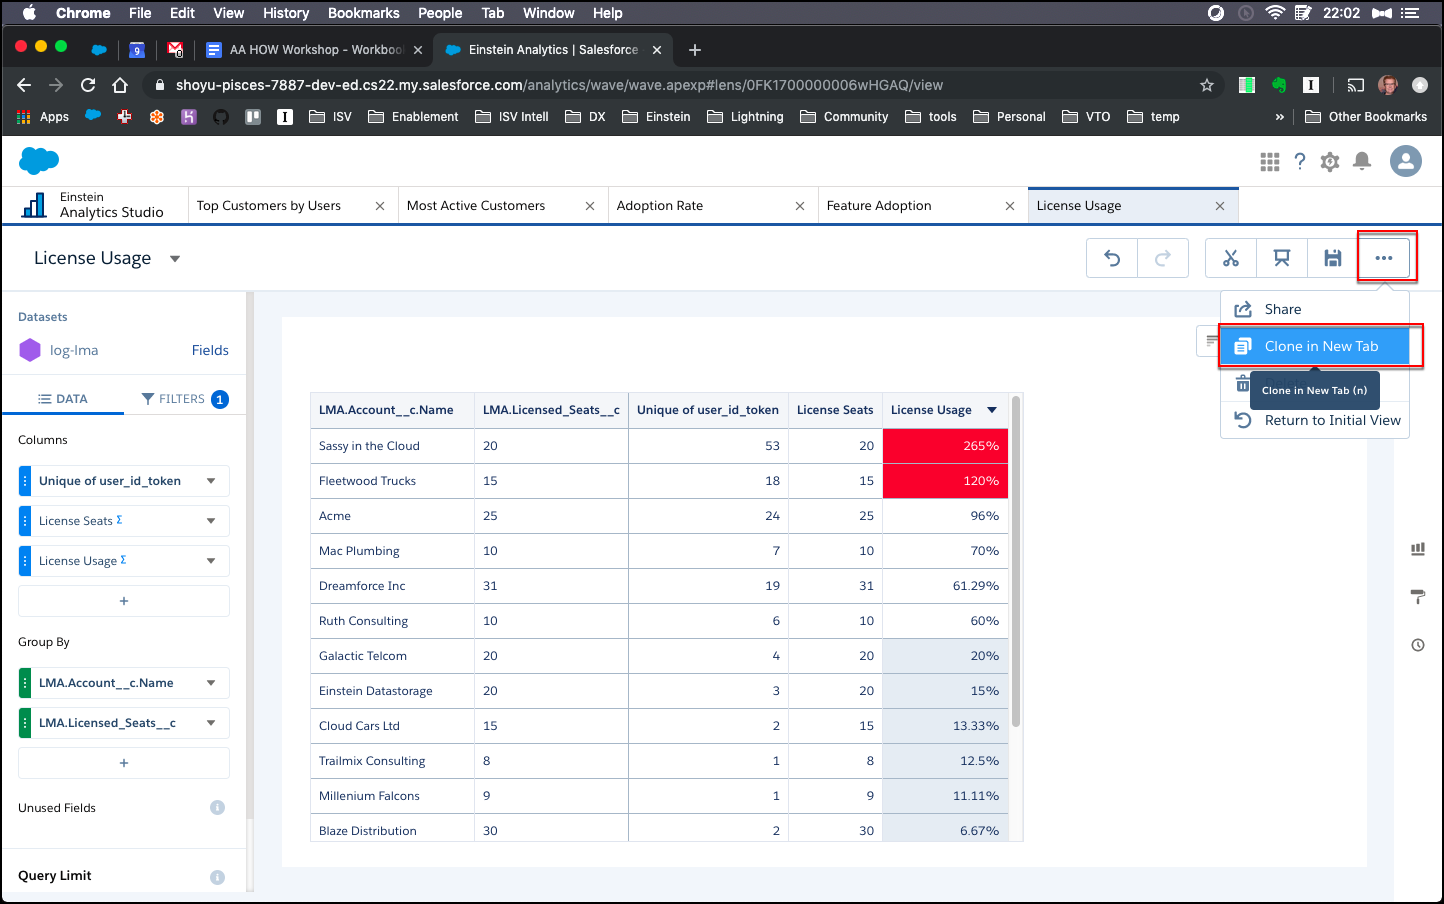Click the Sassy in the Cloud cell

pos(392,446)
